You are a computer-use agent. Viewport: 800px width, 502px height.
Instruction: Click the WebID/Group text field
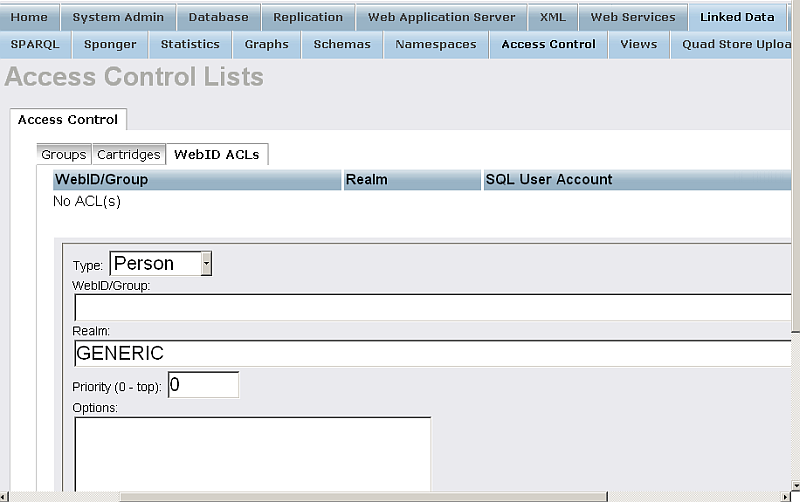point(432,308)
